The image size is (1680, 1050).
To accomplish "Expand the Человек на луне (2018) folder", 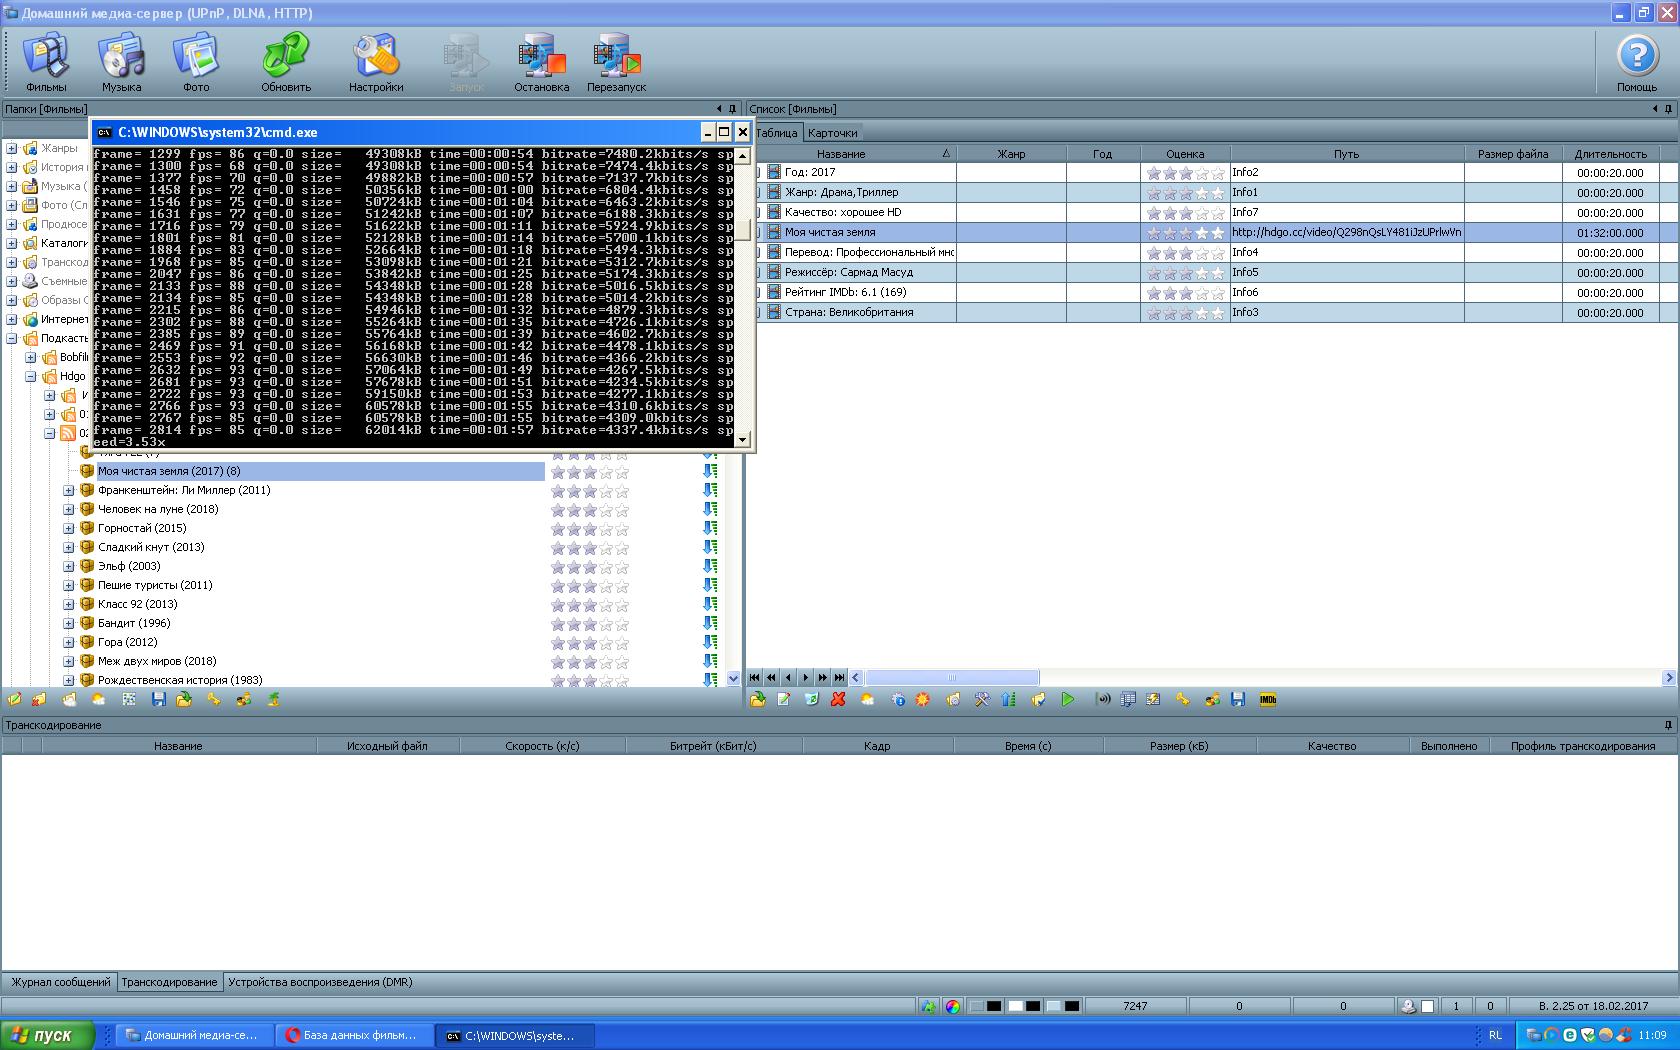I will [x=69, y=509].
